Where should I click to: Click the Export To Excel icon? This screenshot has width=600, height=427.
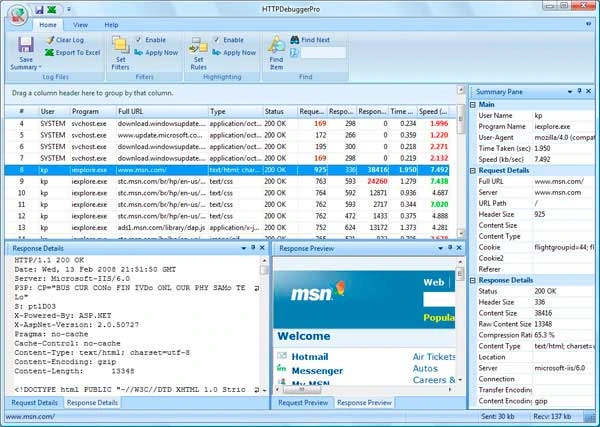[x=49, y=52]
